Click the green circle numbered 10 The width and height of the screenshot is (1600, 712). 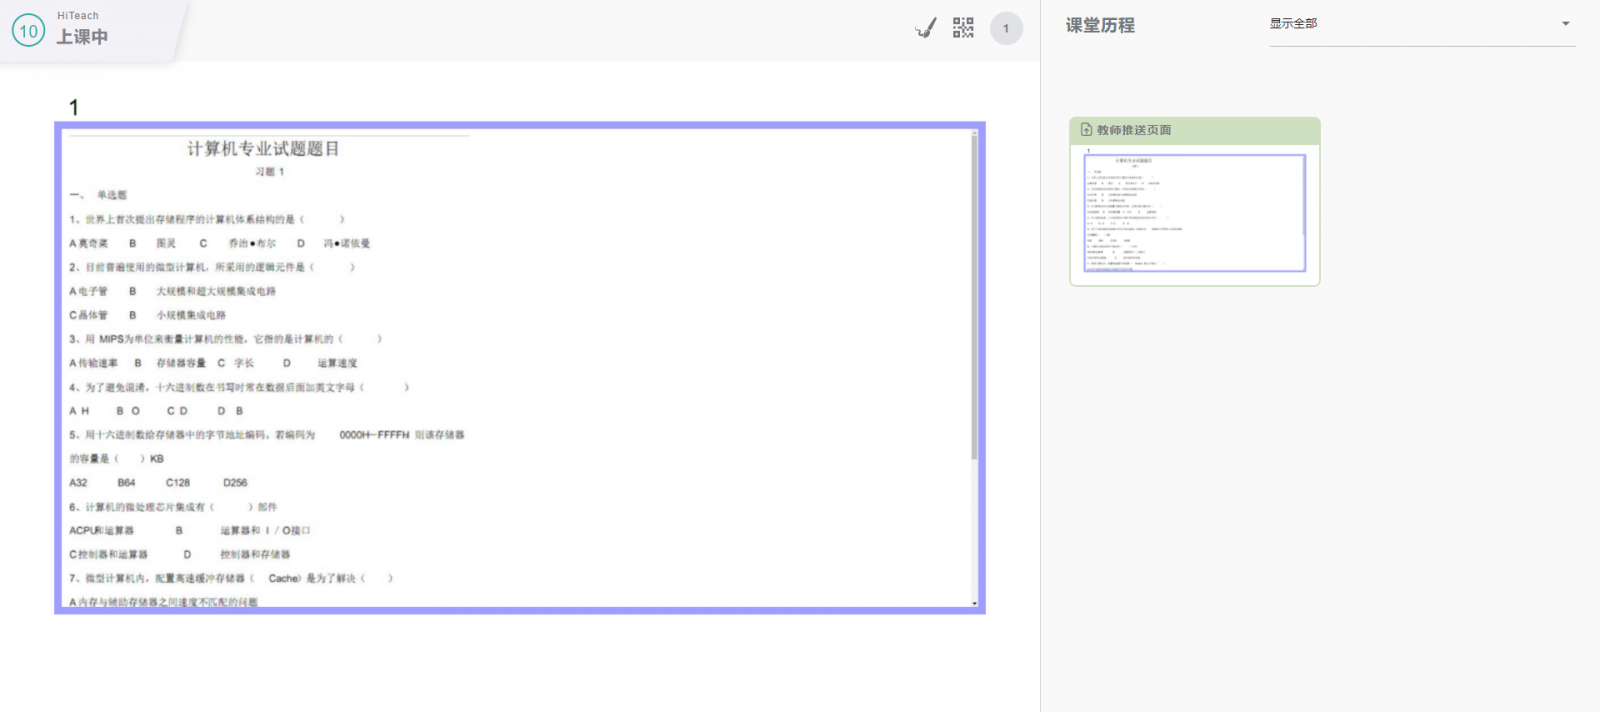point(28,31)
